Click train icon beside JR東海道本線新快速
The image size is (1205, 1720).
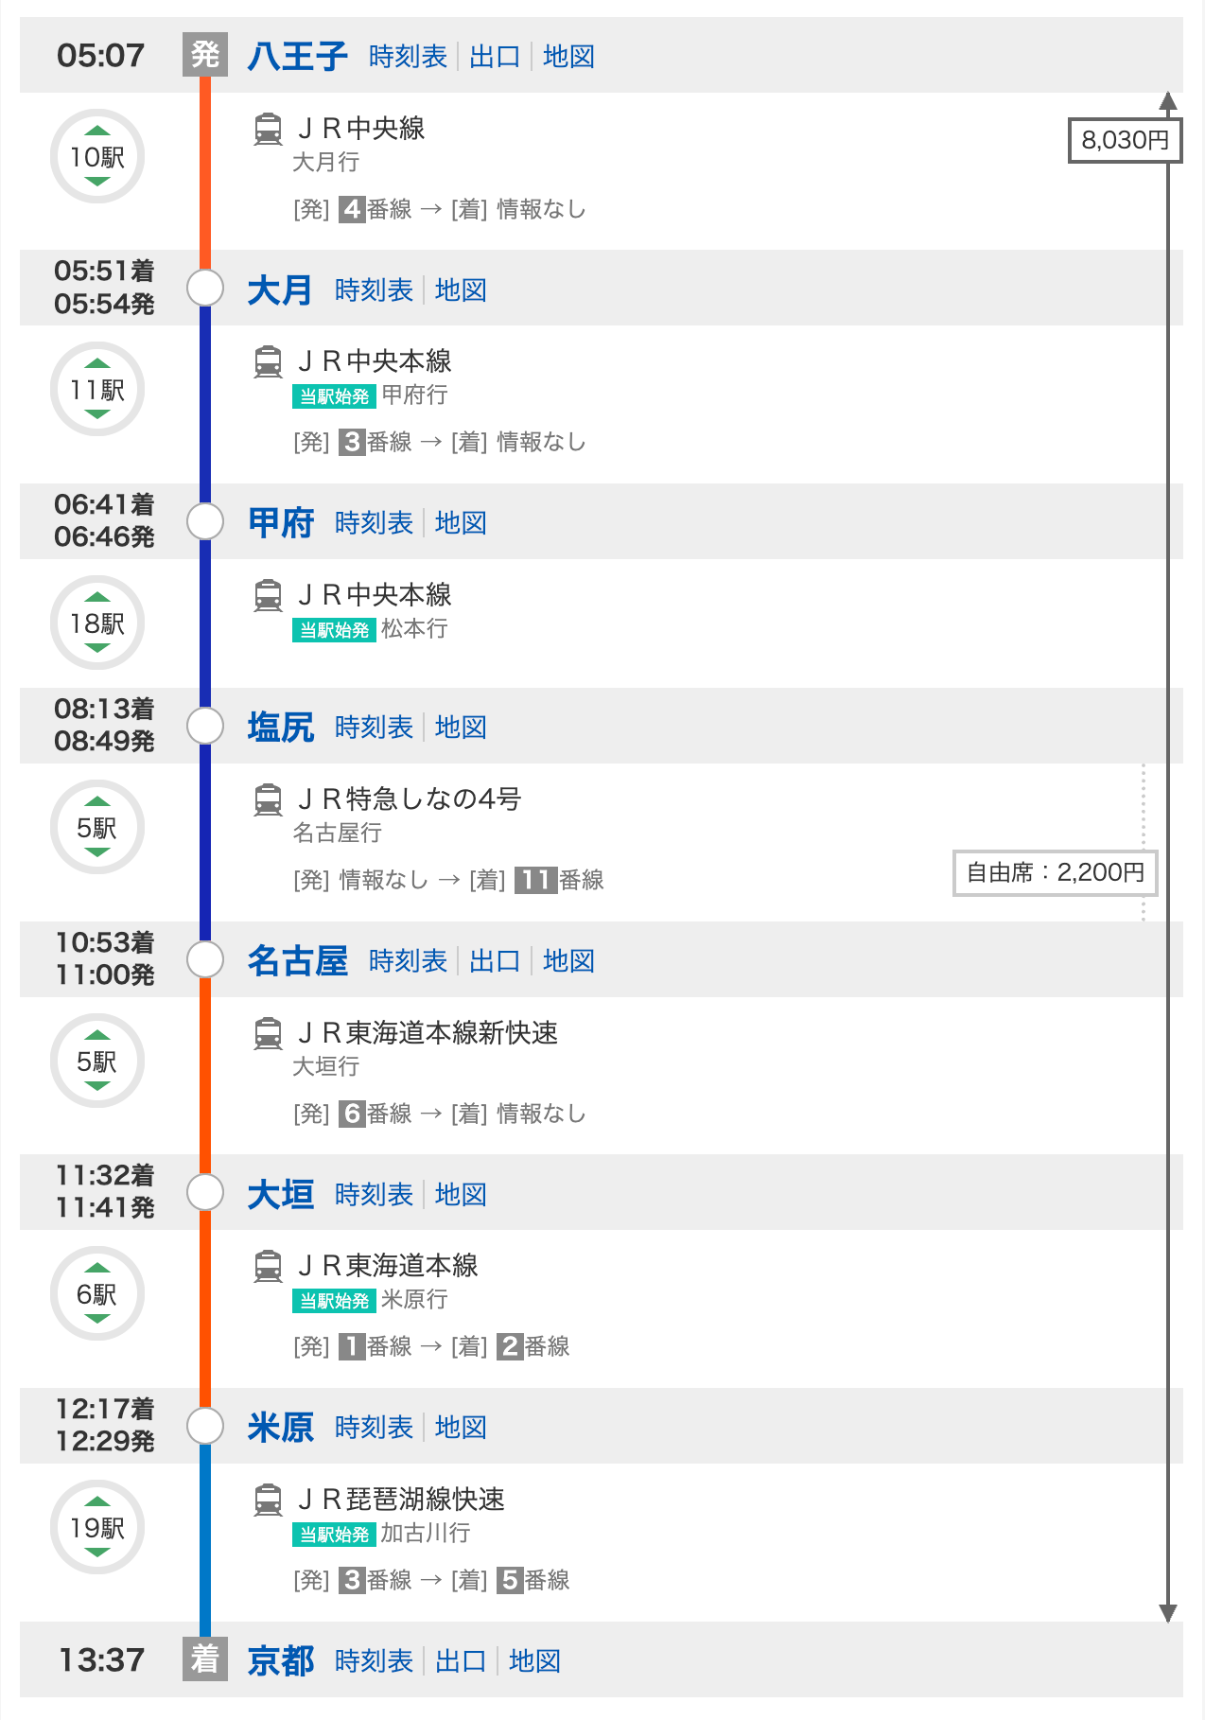[x=268, y=1034]
